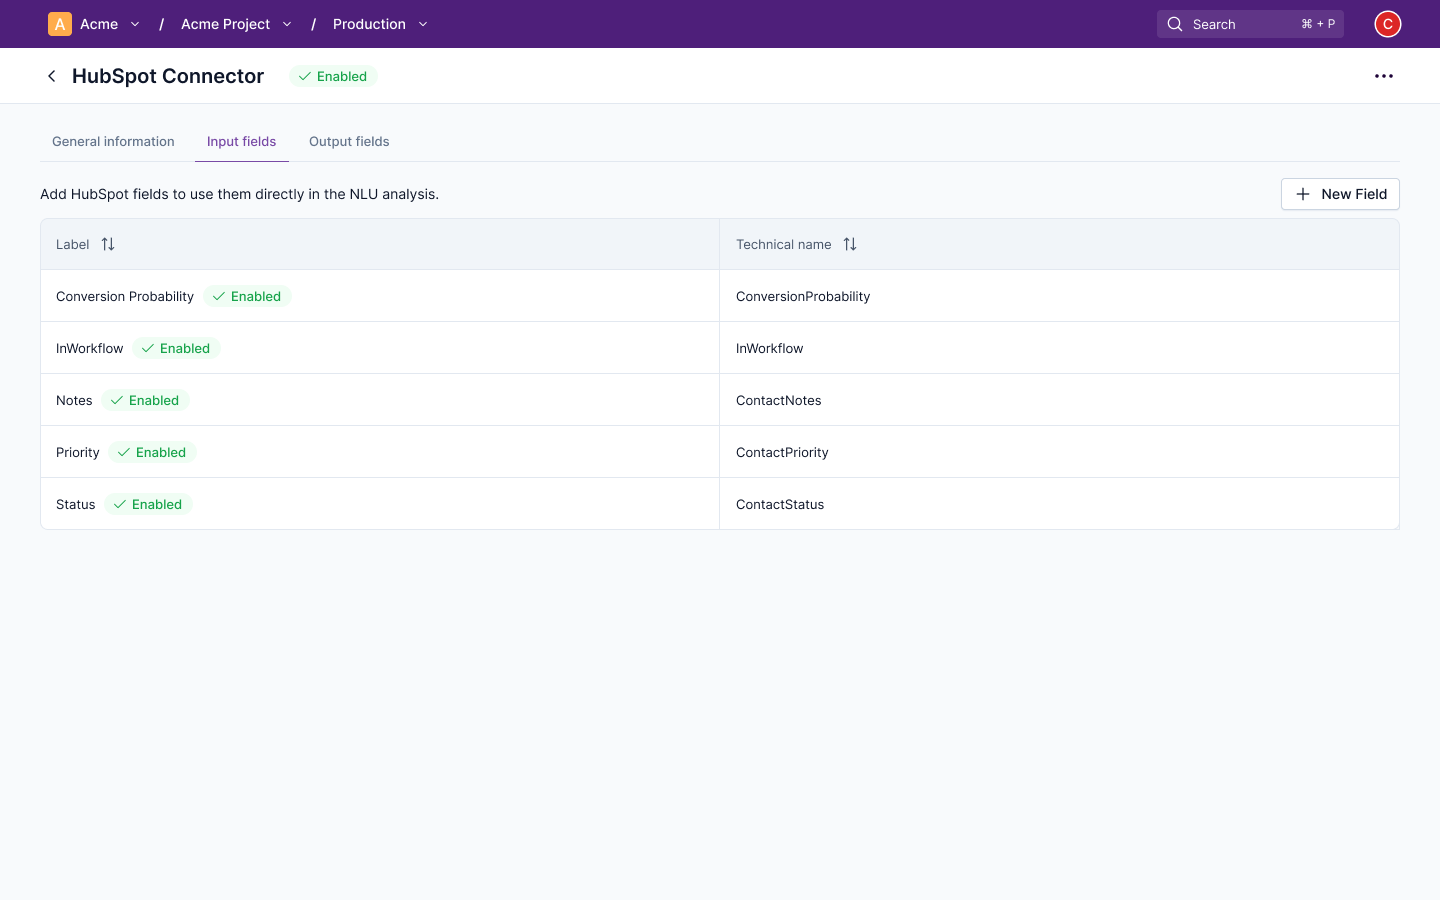Open the Conversion Probability label
1440x900 pixels.
point(125,296)
